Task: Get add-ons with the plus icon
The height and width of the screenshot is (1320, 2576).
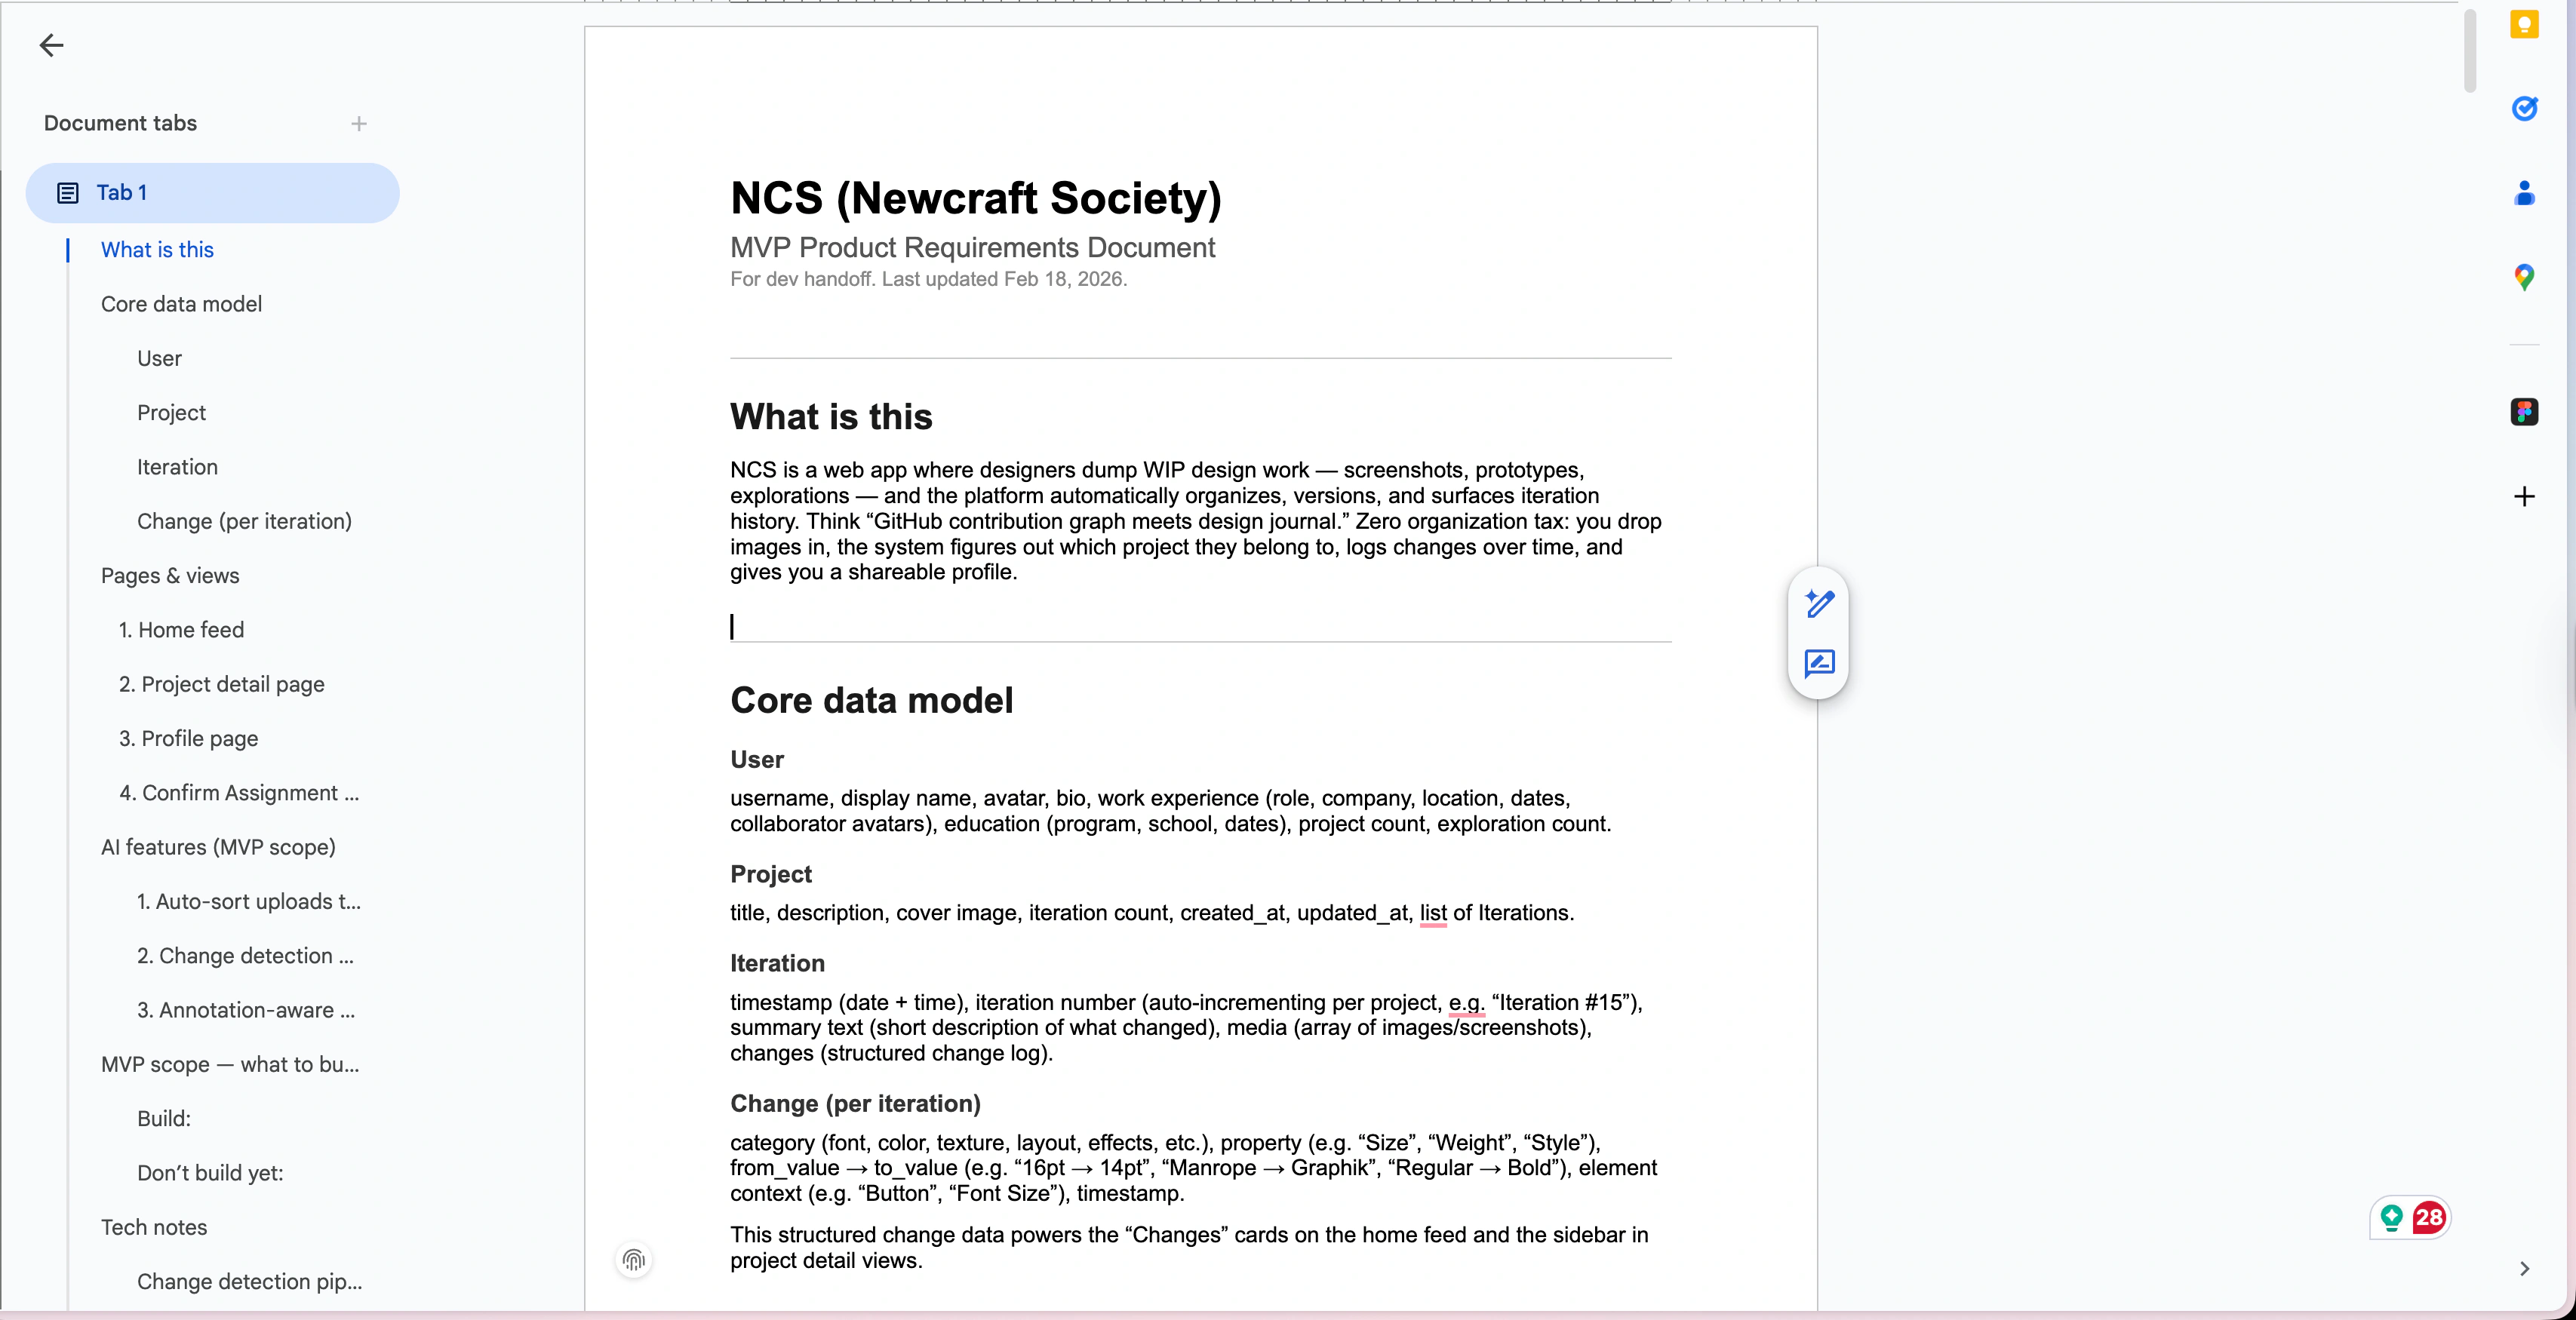Action: pyautogui.click(x=2524, y=497)
